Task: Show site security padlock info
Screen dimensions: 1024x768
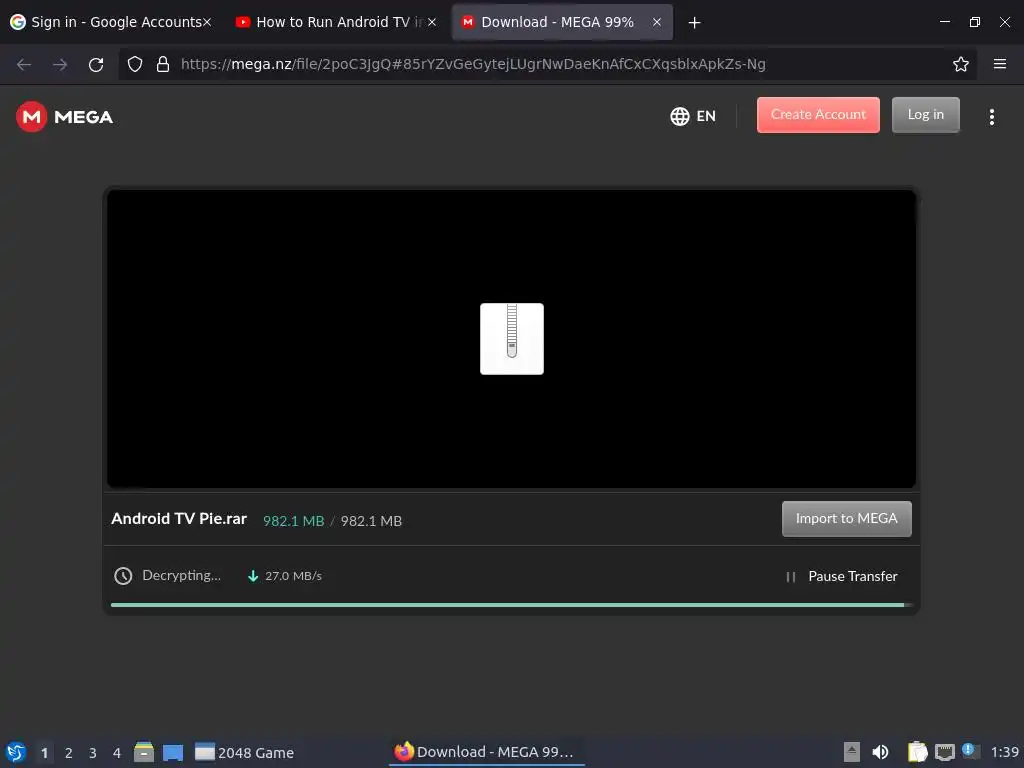Action: 163,64
